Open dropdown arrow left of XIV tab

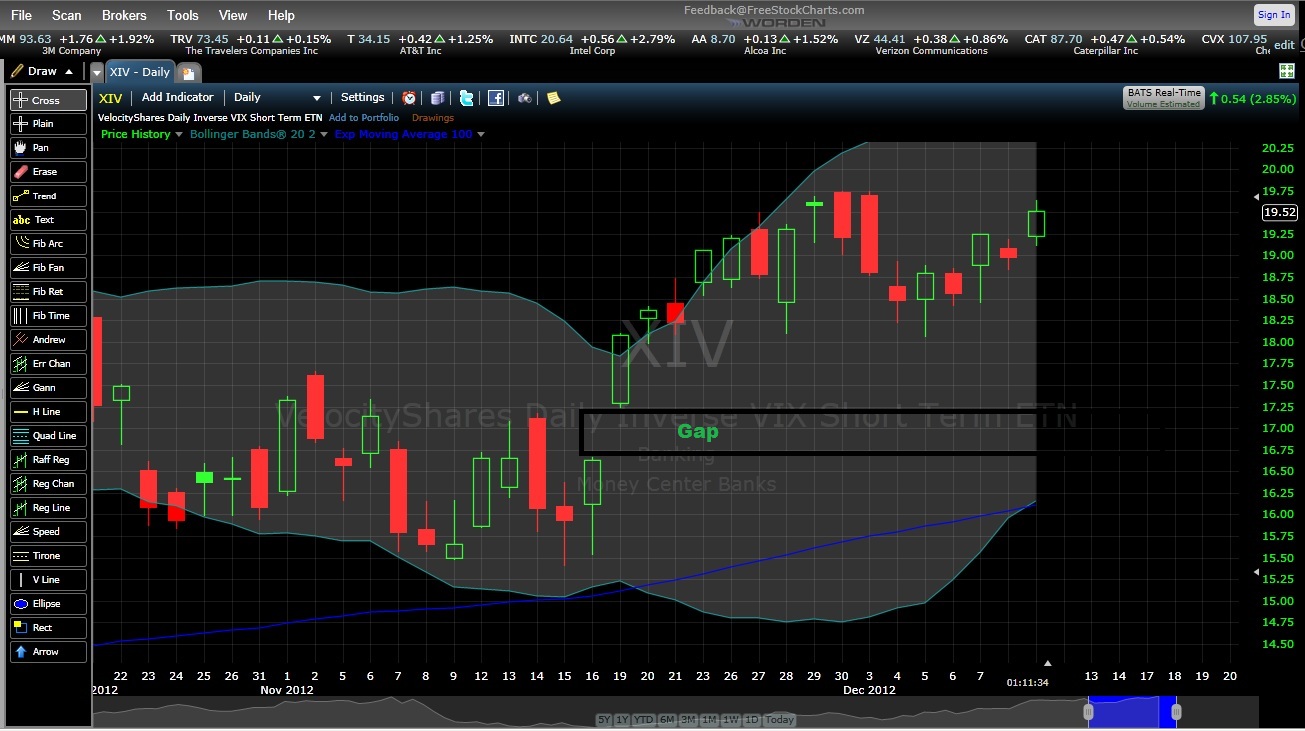tap(97, 73)
